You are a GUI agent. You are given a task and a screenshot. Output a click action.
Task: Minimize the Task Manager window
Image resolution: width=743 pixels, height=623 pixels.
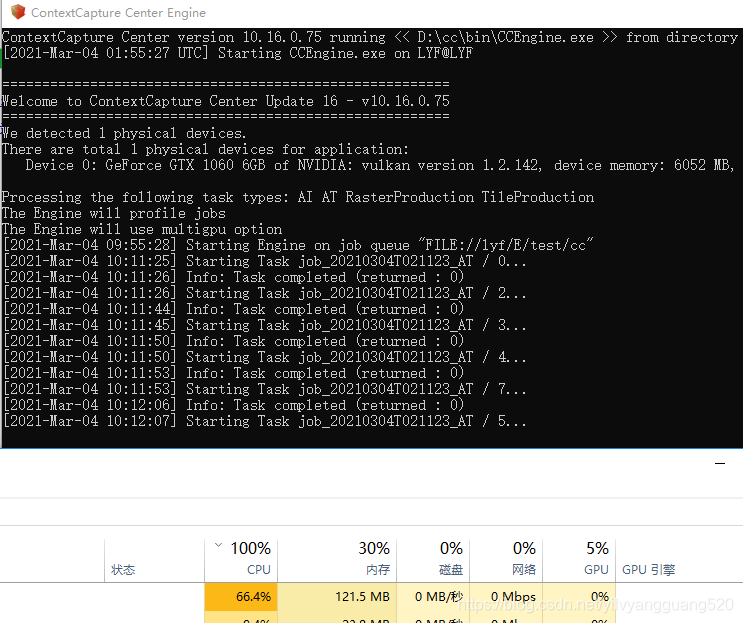click(x=720, y=463)
